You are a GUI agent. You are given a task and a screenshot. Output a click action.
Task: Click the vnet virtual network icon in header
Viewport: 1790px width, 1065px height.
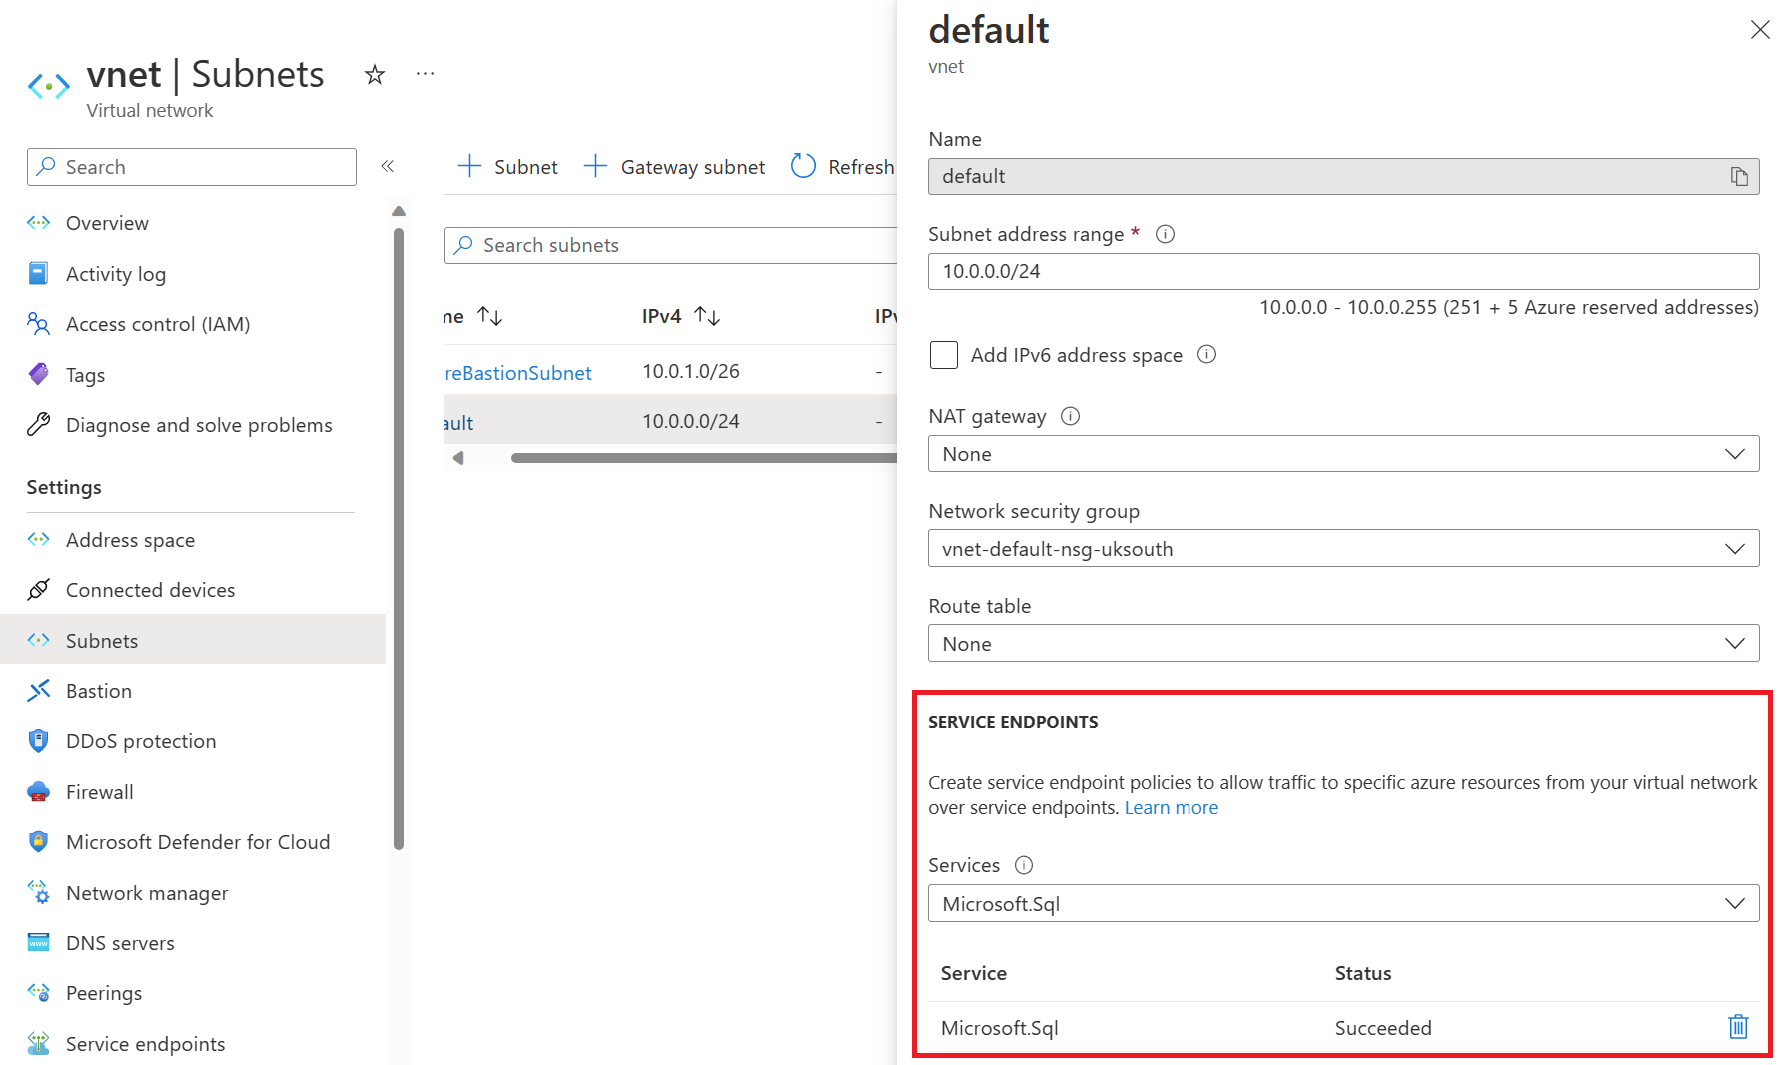click(x=49, y=86)
